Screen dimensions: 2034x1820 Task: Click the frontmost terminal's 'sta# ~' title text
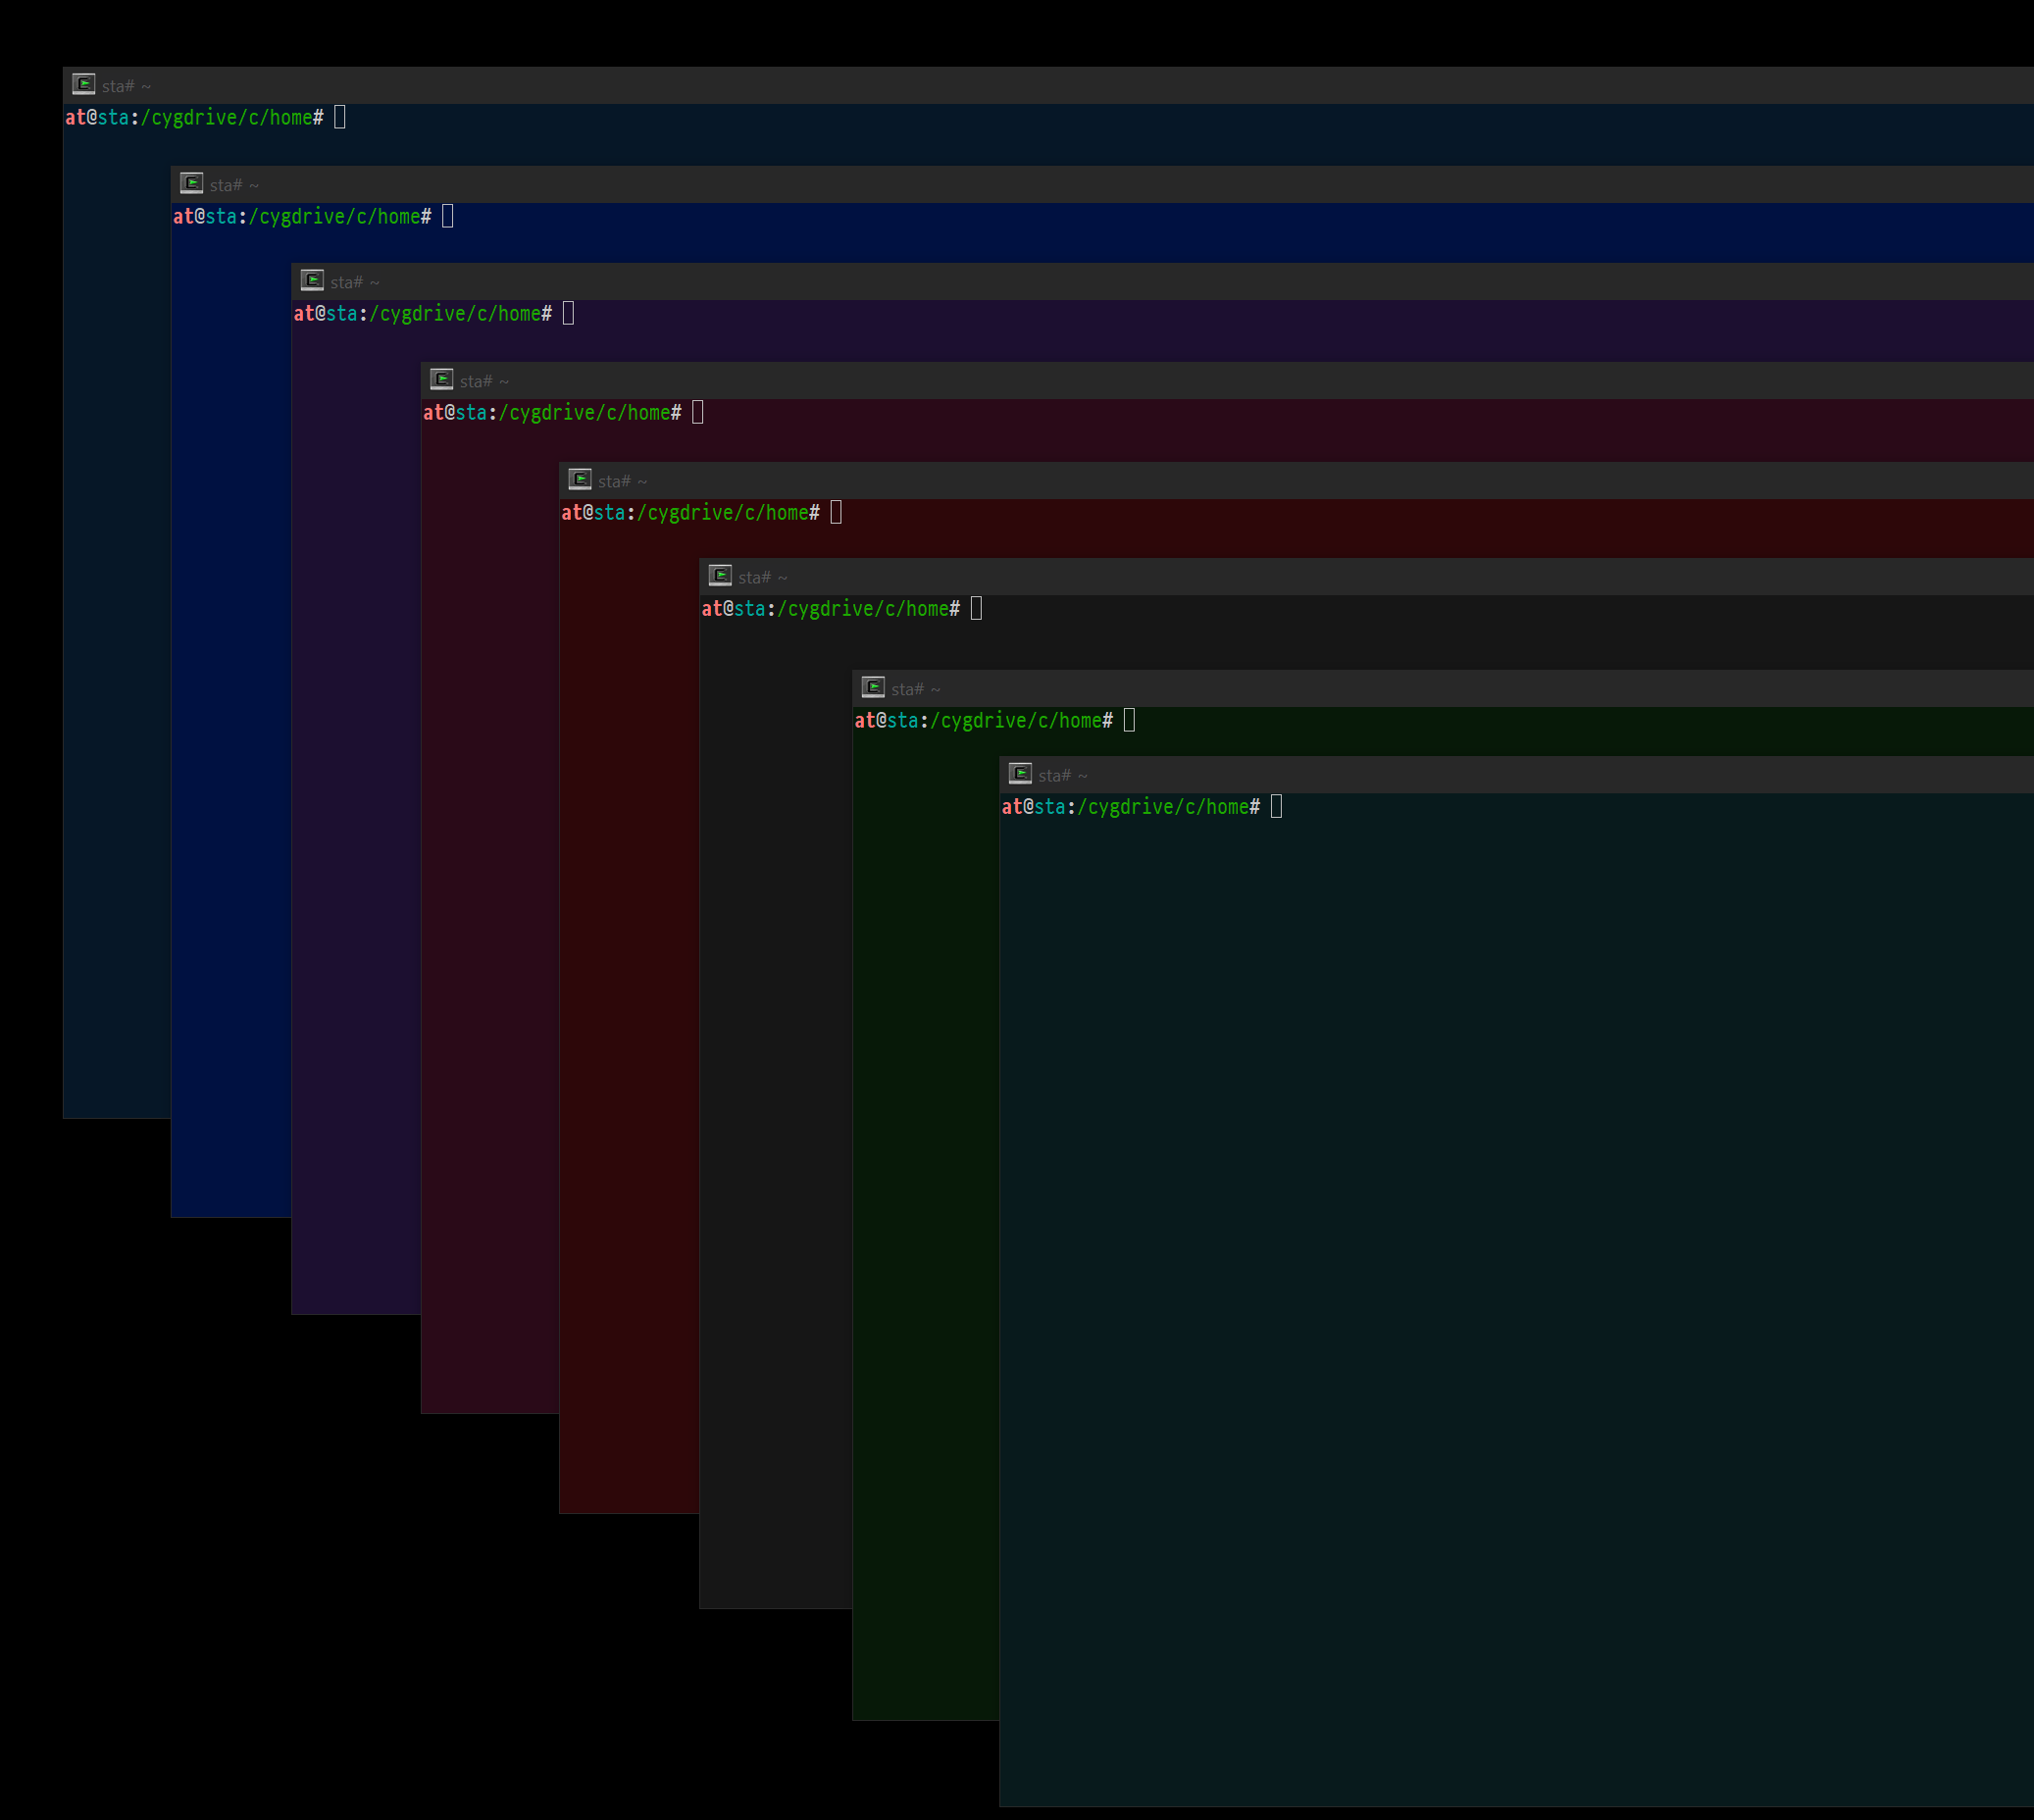pos(1062,776)
